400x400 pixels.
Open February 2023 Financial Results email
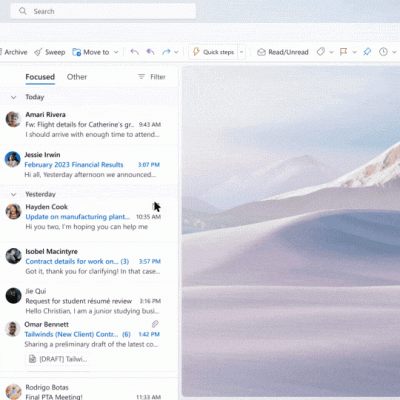pyautogui.click(x=89, y=165)
